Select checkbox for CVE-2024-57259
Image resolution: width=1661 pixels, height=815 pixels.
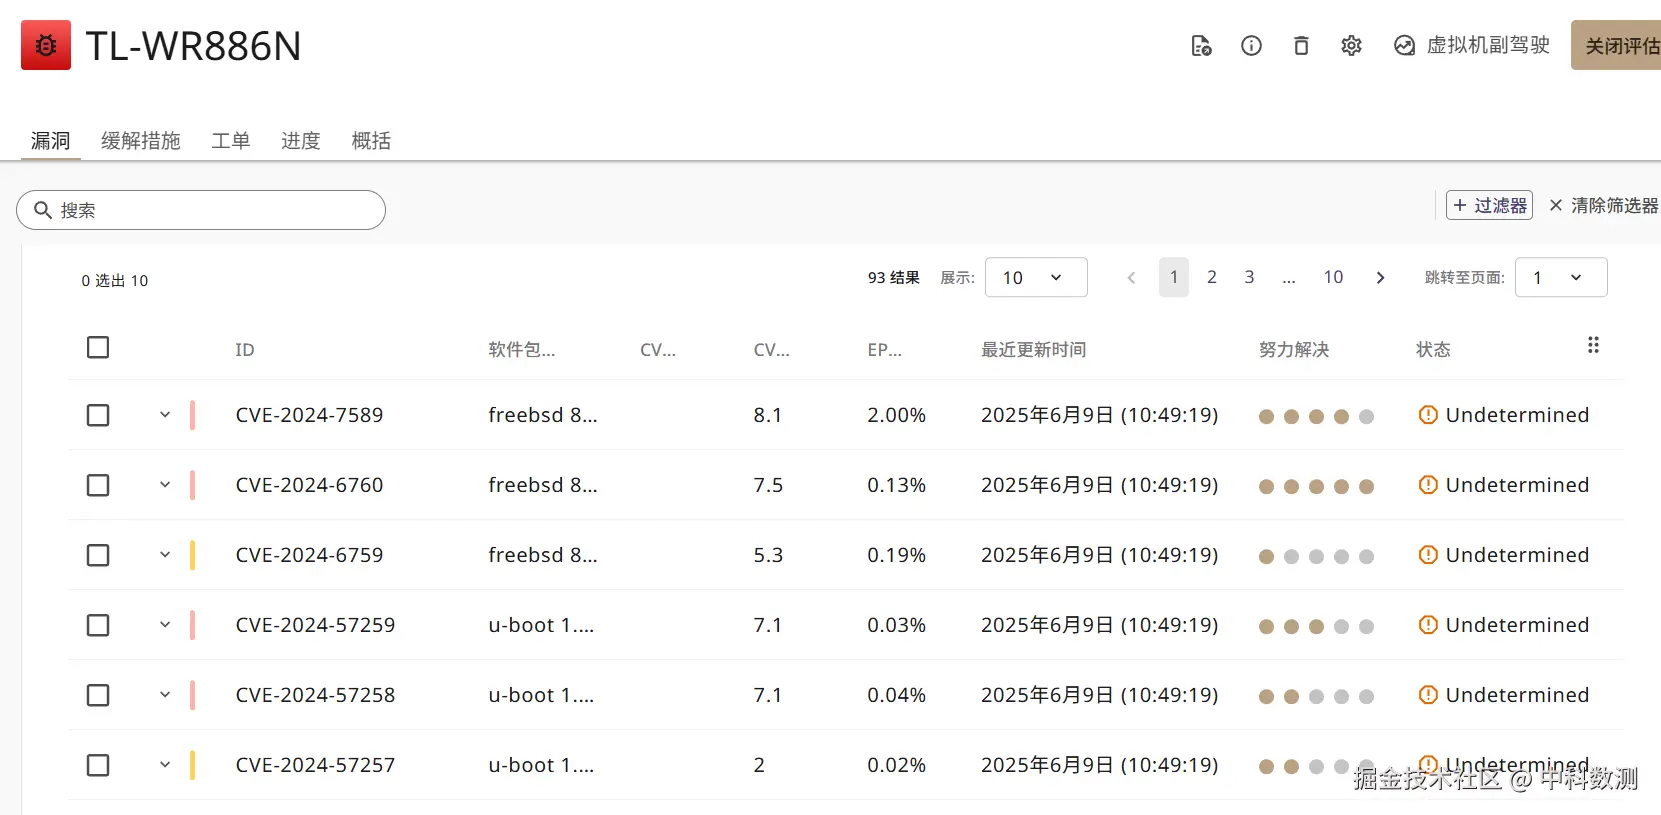(x=98, y=625)
